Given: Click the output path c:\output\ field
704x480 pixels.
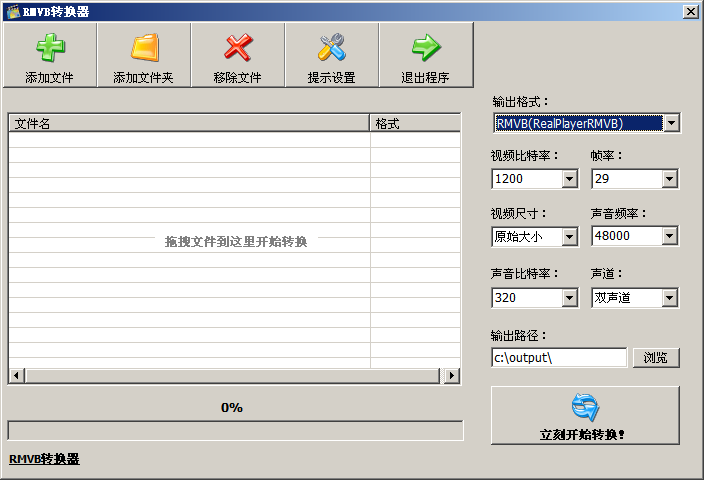Looking at the screenshot, I should pyautogui.click(x=559, y=358).
